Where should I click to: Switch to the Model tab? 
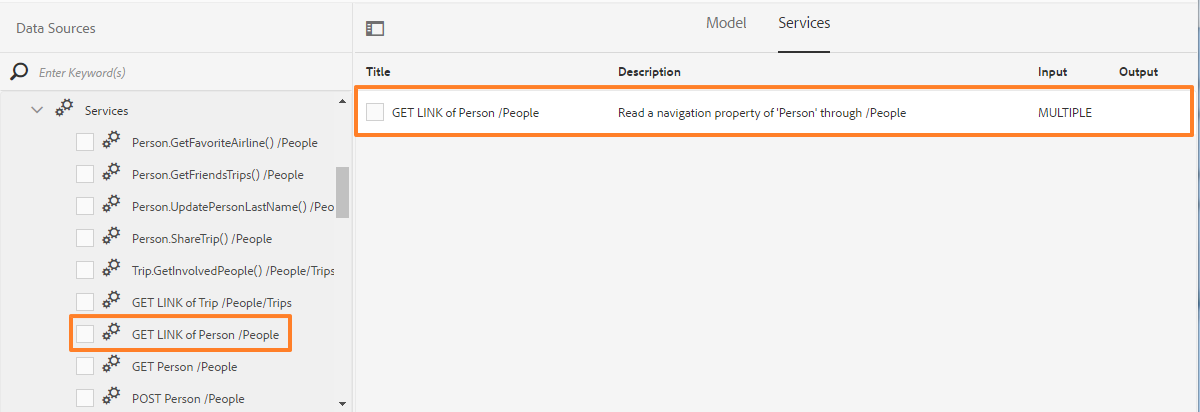(x=726, y=23)
